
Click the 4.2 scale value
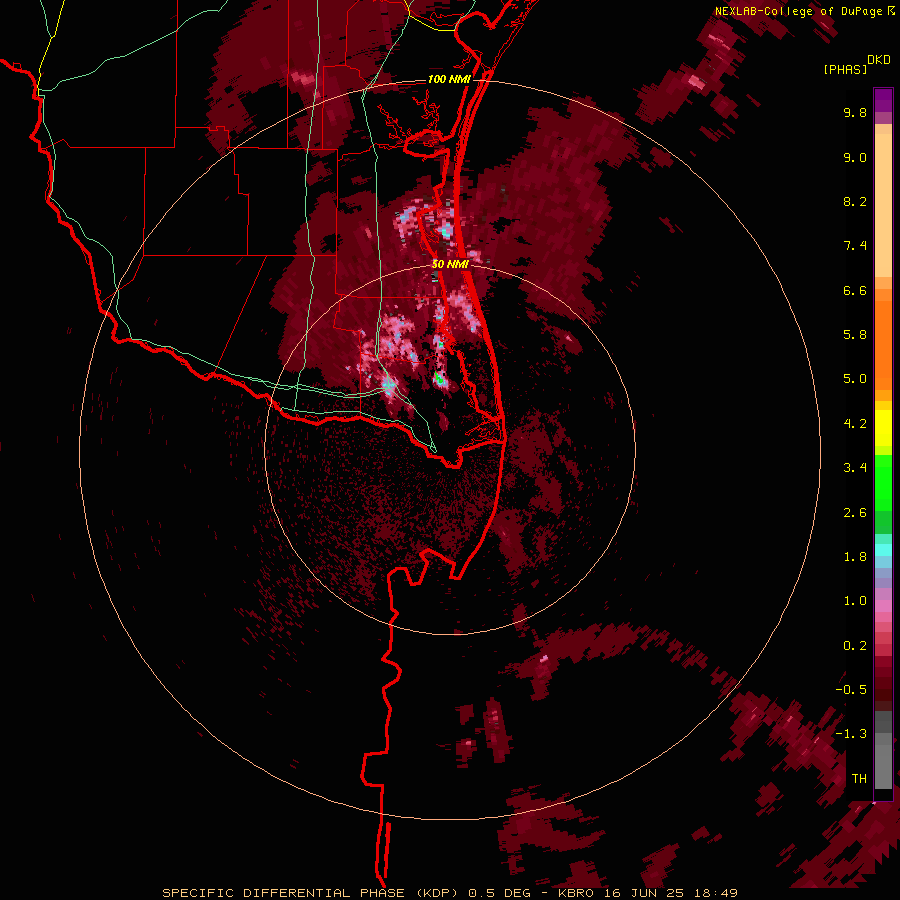click(855, 424)
